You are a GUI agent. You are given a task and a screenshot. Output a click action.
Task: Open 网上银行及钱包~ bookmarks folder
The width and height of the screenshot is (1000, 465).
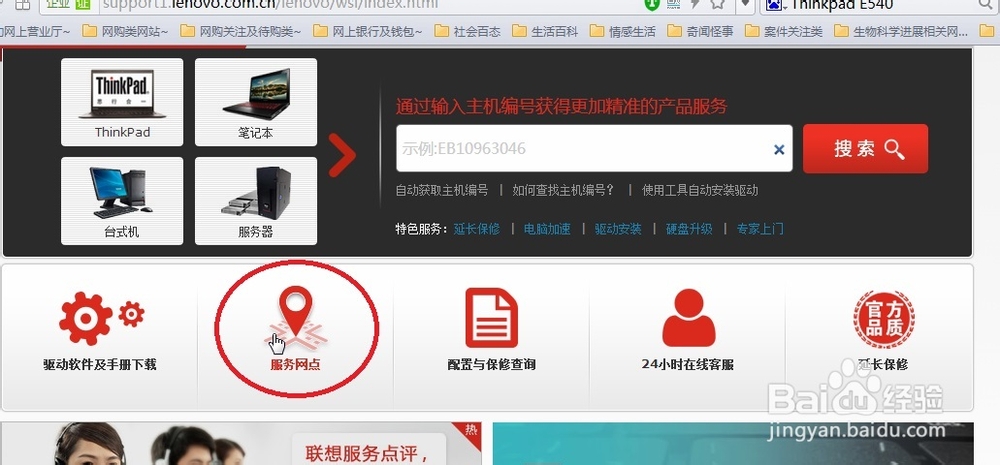[x=368, y=31]
